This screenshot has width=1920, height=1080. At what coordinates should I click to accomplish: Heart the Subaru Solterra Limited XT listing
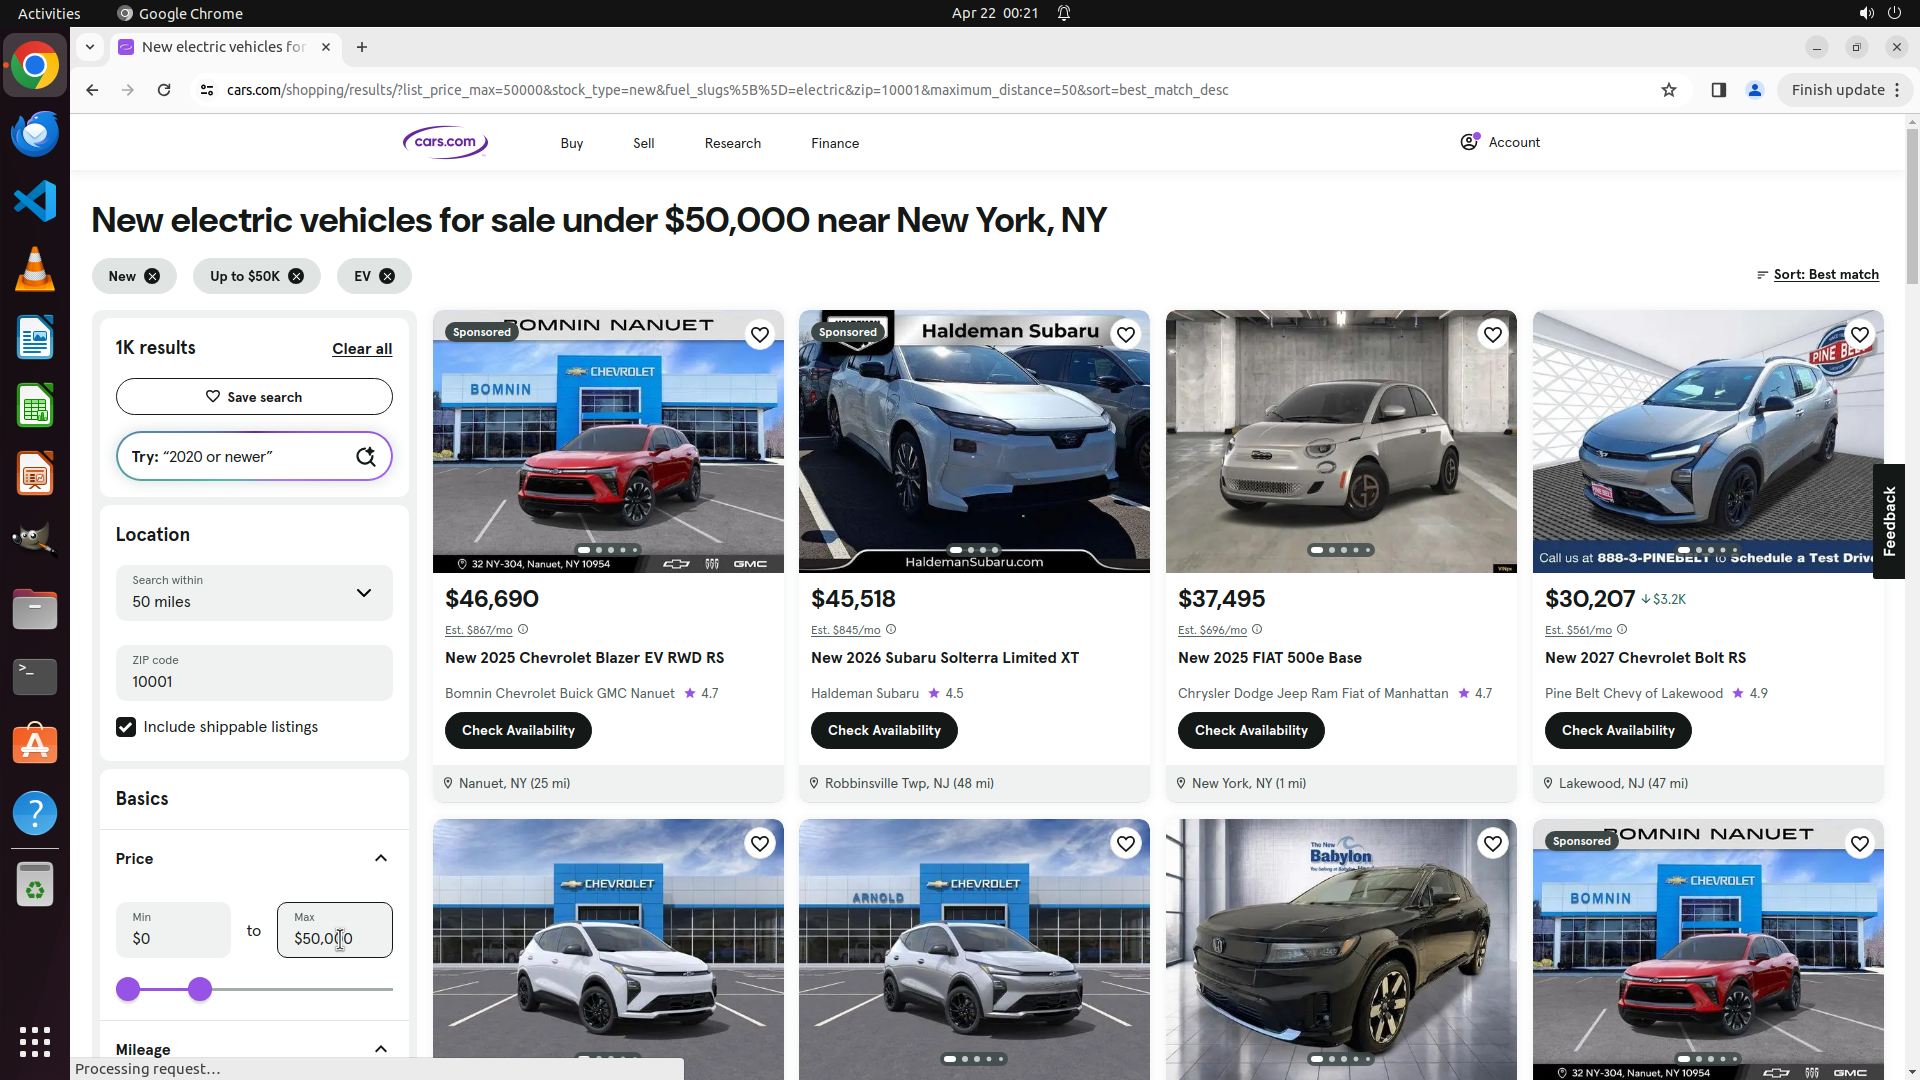(x=1126, y=335)
